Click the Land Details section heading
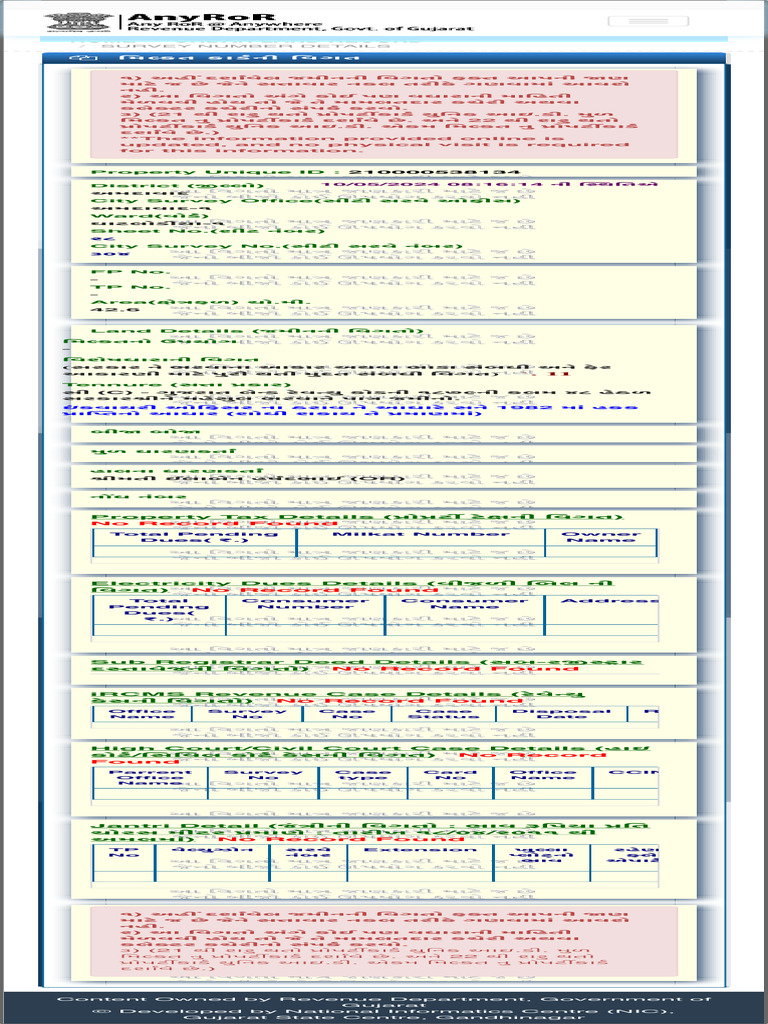 257,331
